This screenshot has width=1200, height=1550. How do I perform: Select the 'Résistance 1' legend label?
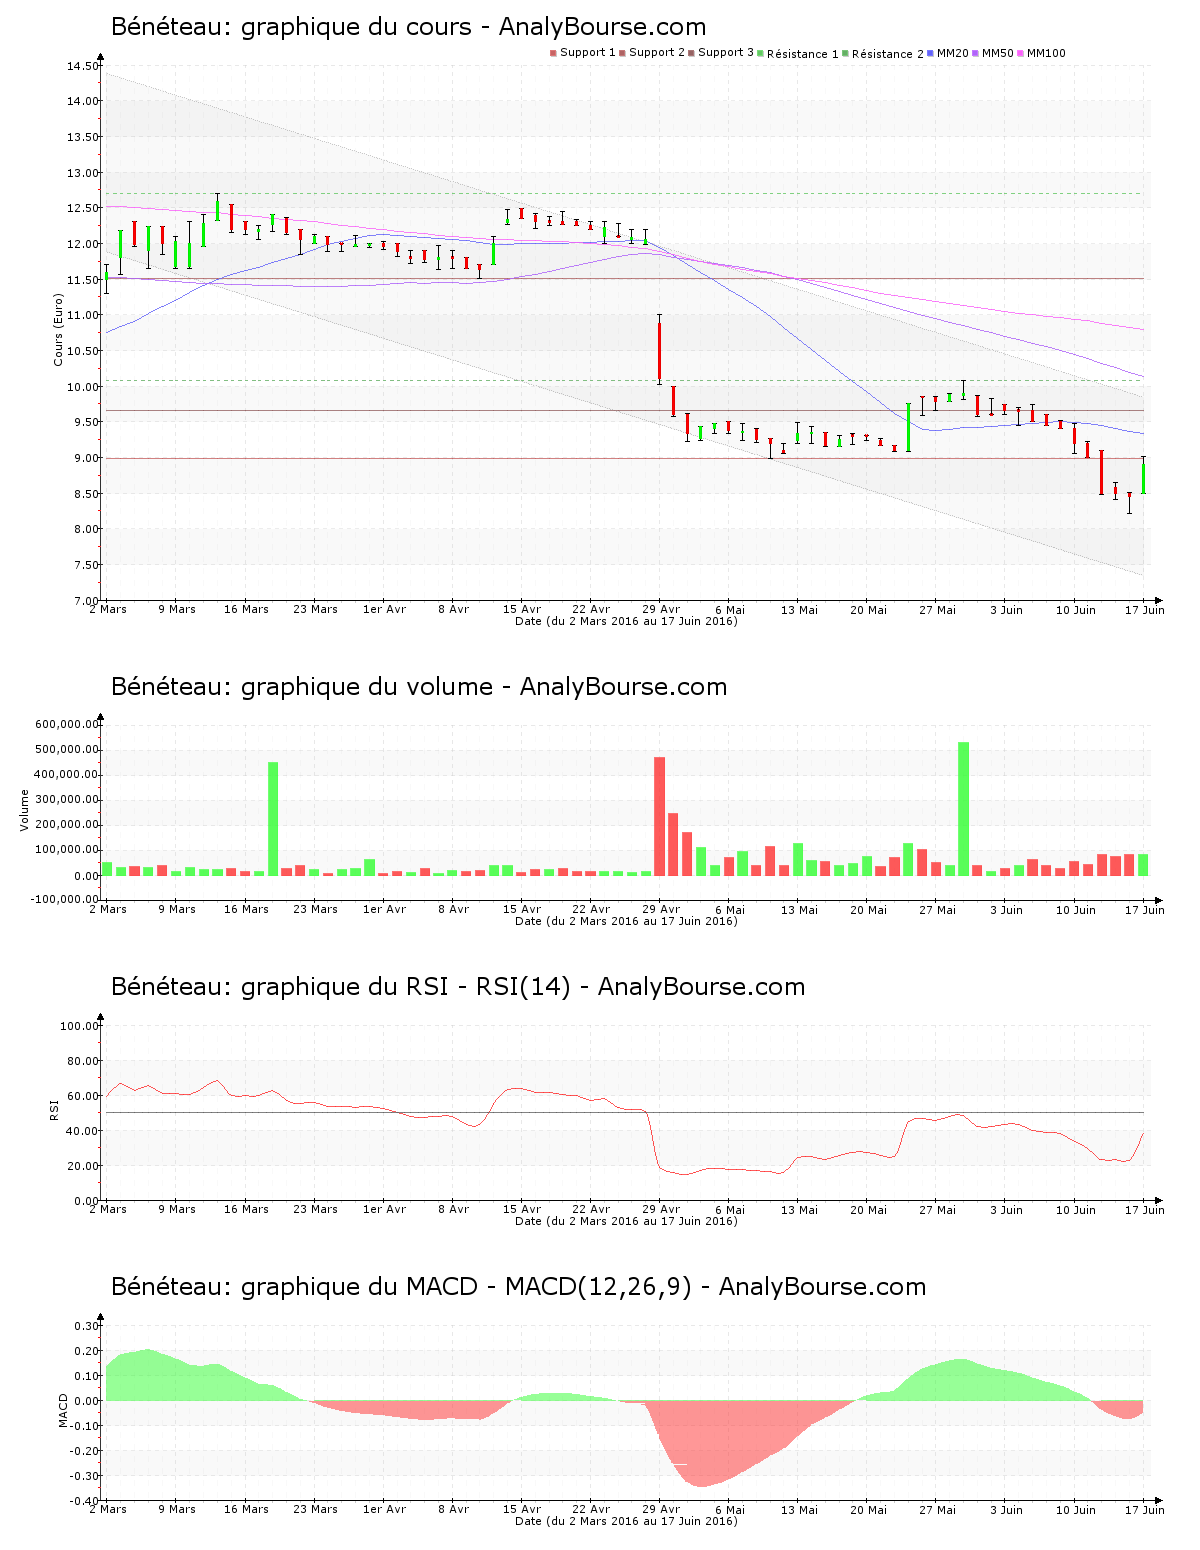coord(803,54)
